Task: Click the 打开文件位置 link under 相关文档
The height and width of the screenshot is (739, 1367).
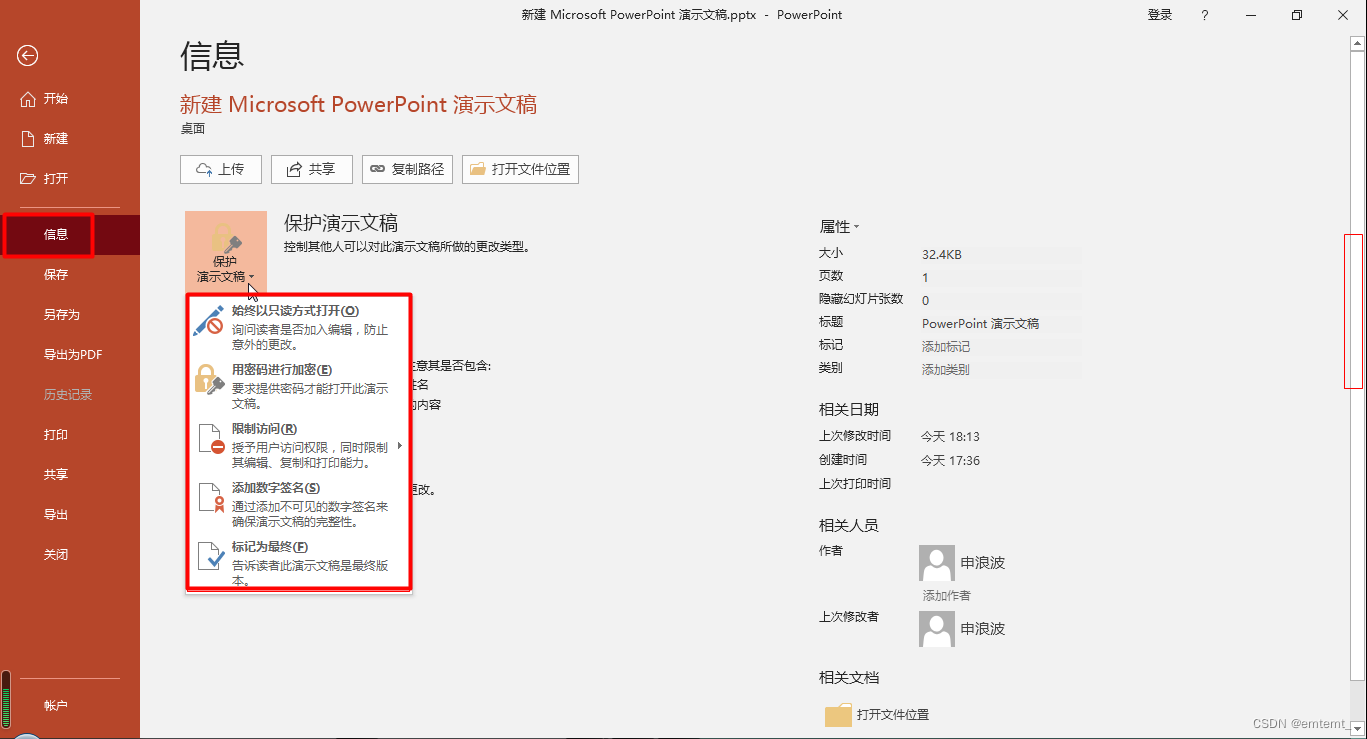Action: (893, 715)
